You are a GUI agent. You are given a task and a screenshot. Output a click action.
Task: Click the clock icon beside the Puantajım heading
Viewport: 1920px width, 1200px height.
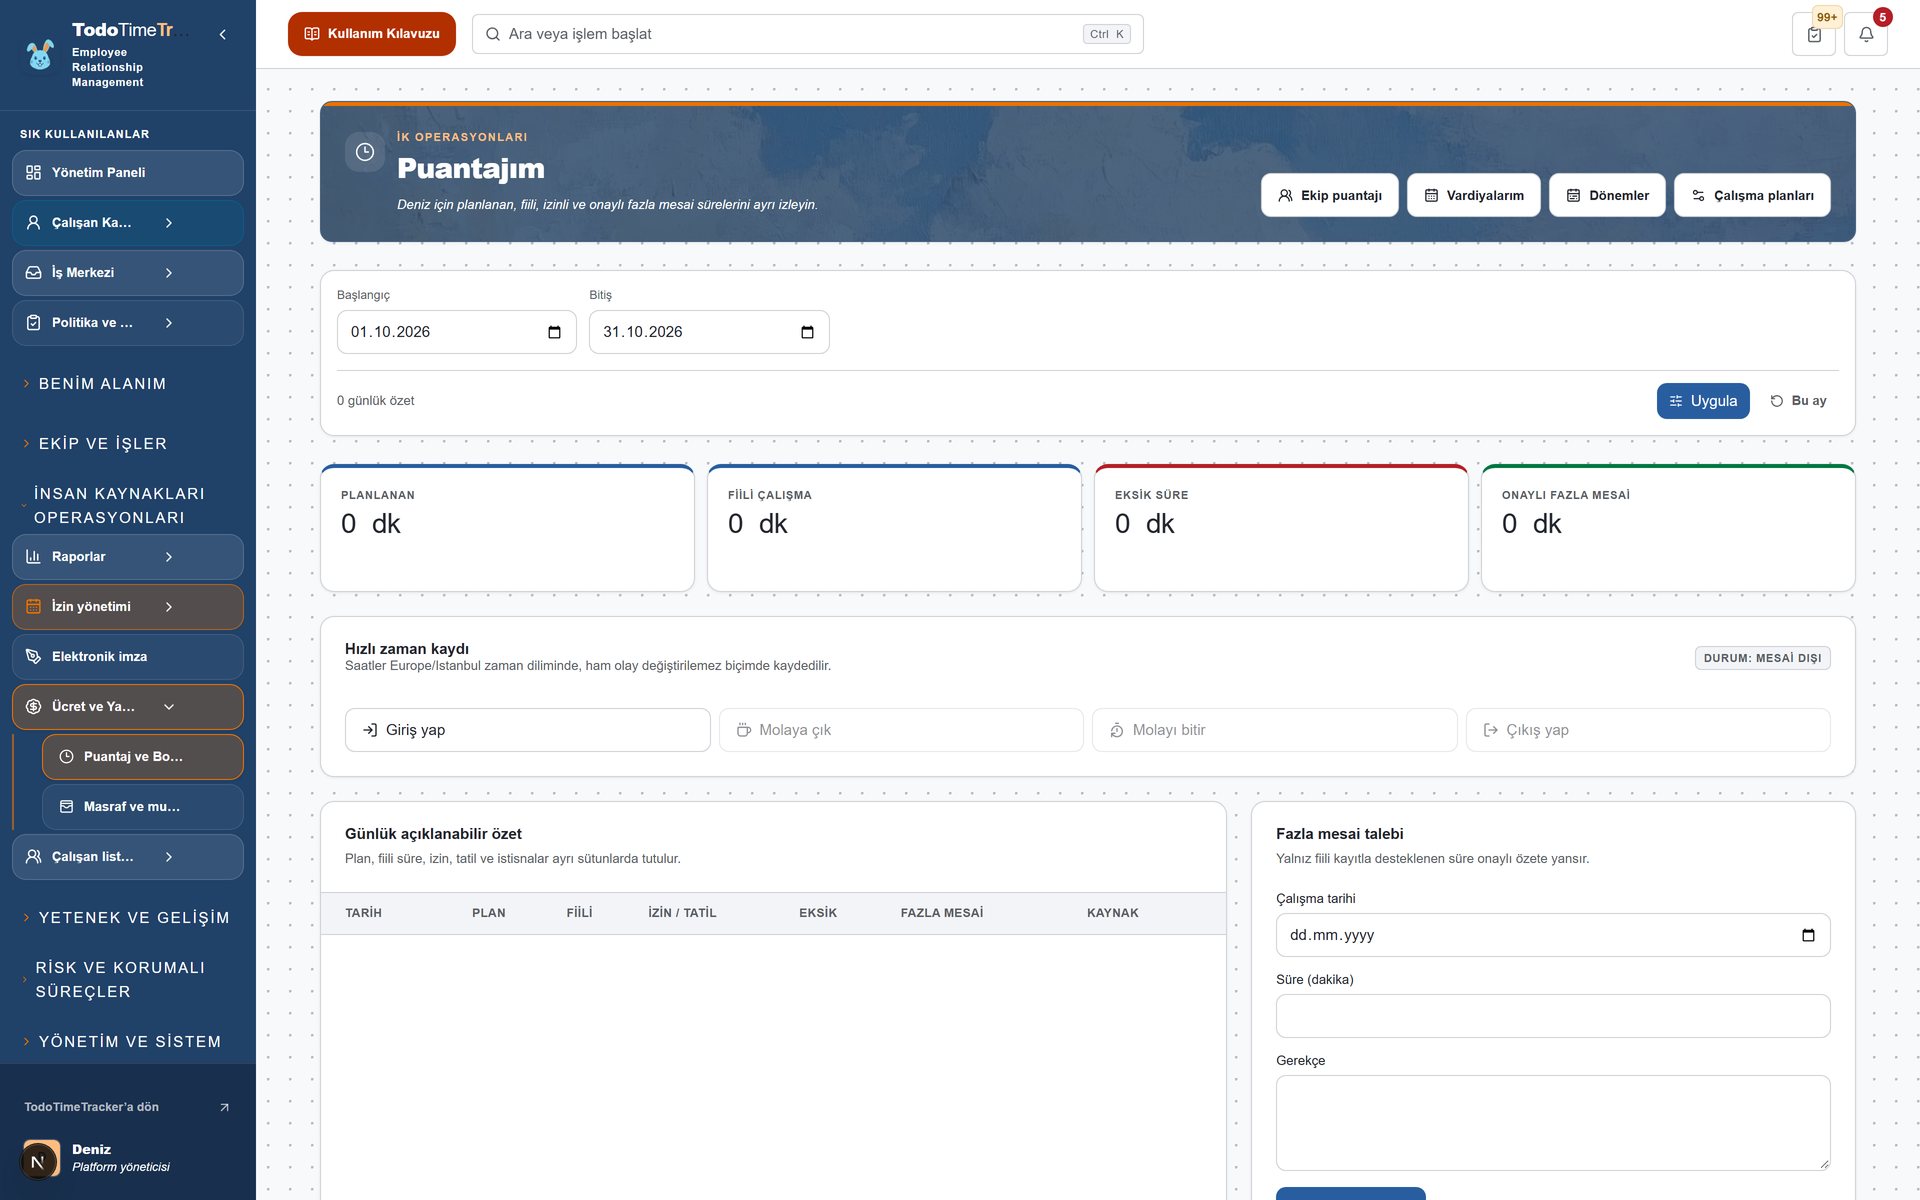[365, 152]
